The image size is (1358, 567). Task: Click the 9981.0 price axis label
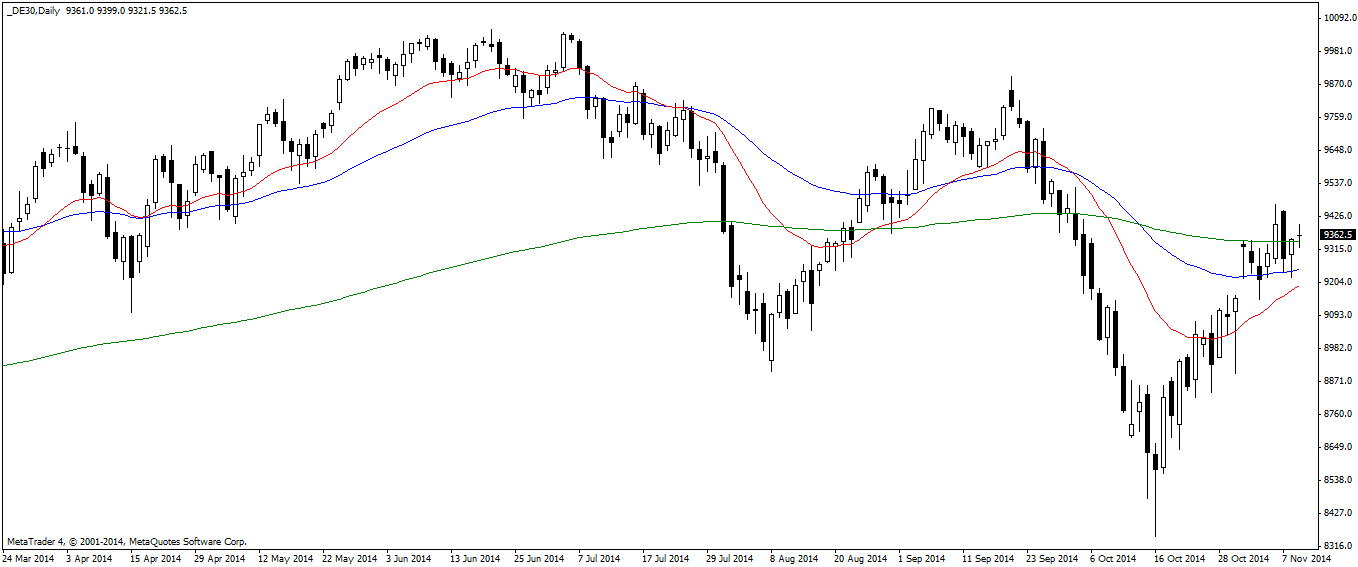(1337, 51)
